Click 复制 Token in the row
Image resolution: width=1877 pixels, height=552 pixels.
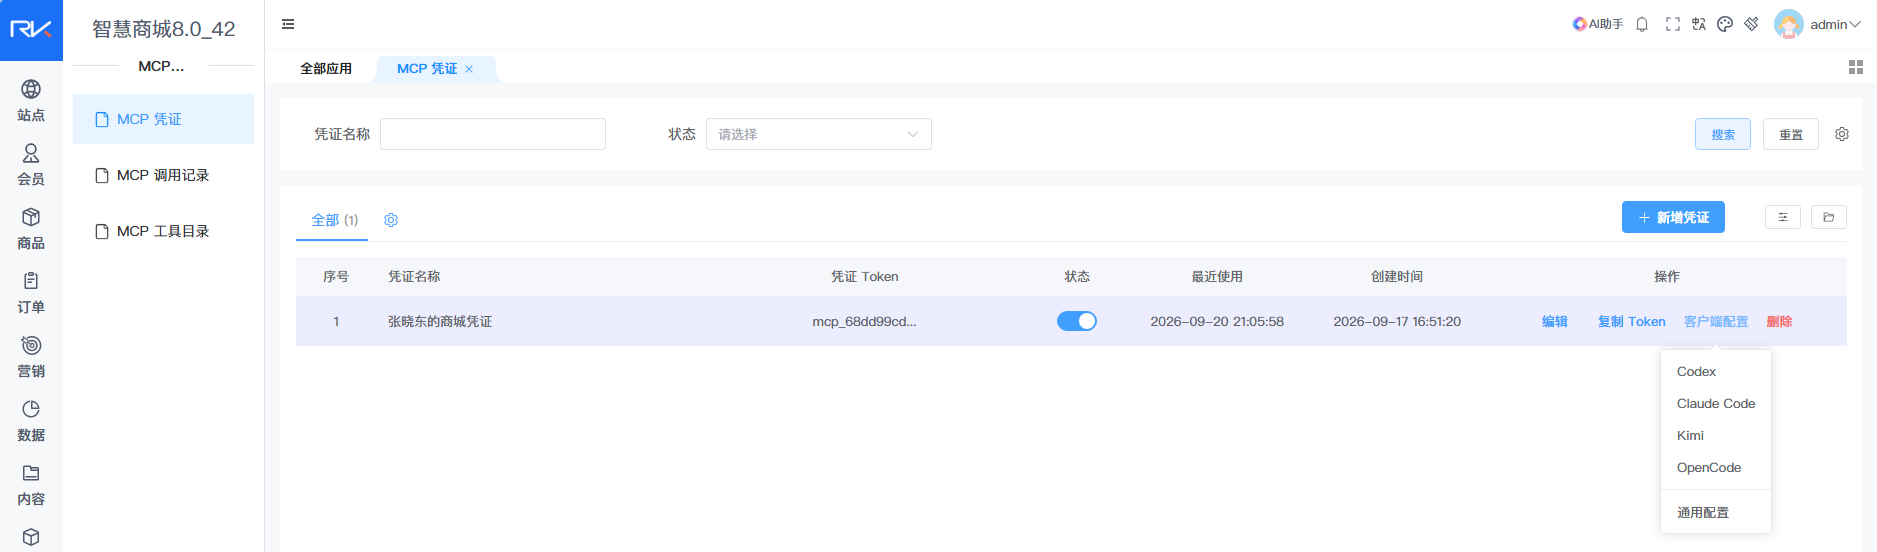coord(1632,321)
